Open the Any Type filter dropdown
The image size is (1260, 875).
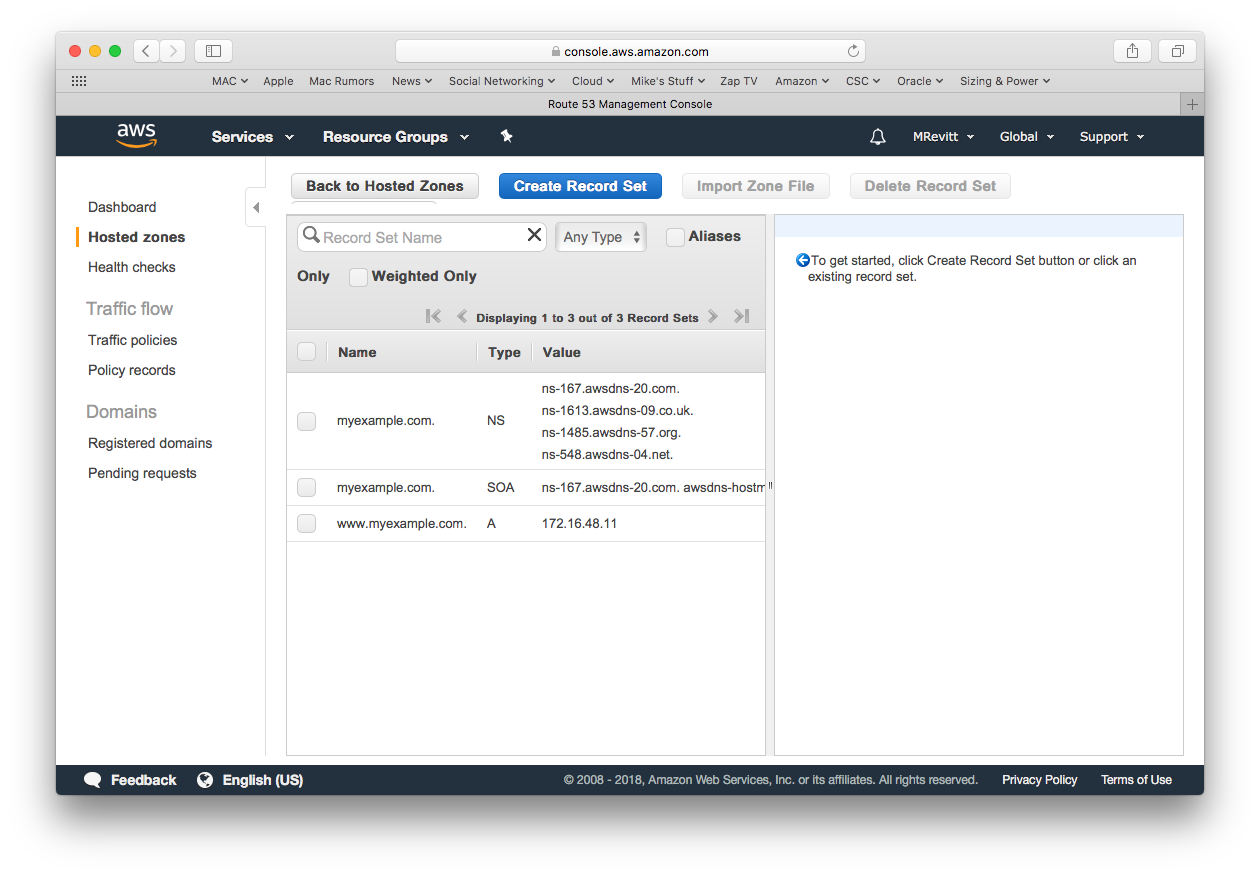(601, 237)
